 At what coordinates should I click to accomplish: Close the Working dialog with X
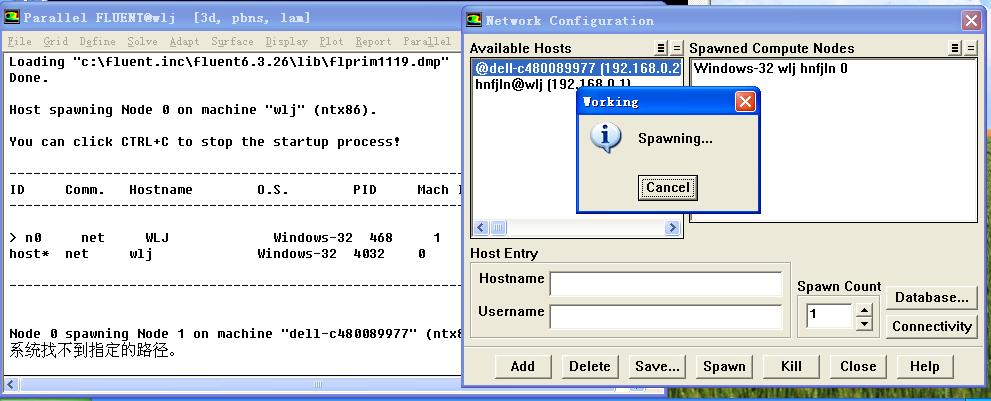[x=745, y=102]
